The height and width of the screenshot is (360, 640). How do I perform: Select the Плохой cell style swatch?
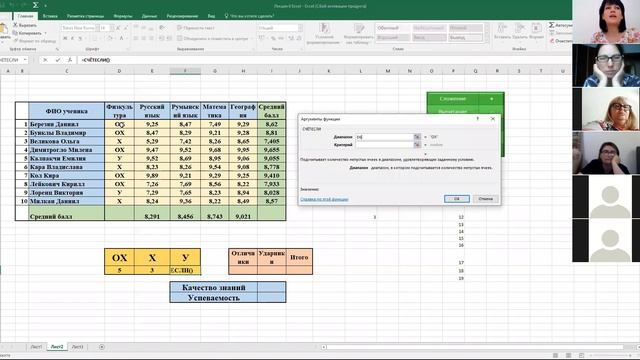466,28
